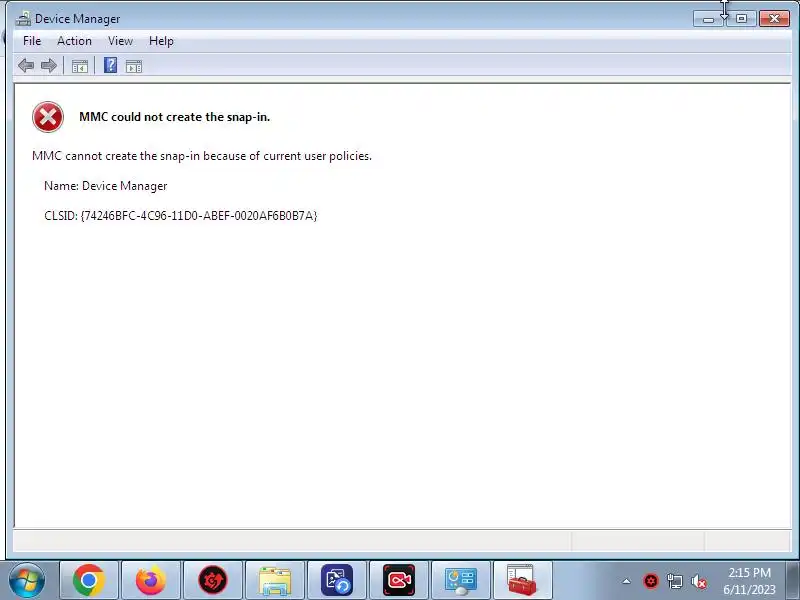Click the heading 'MMC could not create the snap-in.'
This screenshot has height=600, width=800.
[174, 117]
